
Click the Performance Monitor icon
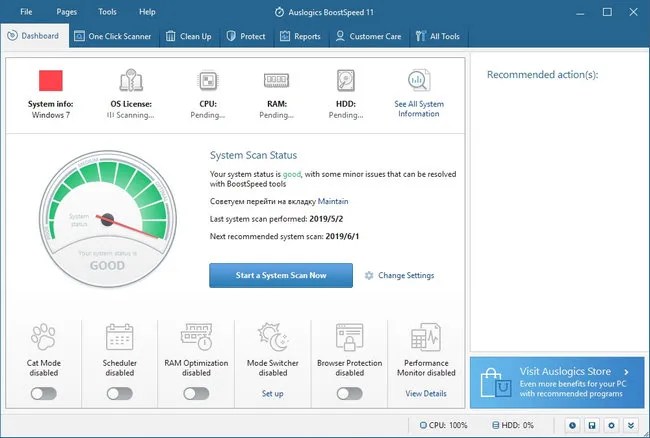pyautogui.click(x=426, y=336)
